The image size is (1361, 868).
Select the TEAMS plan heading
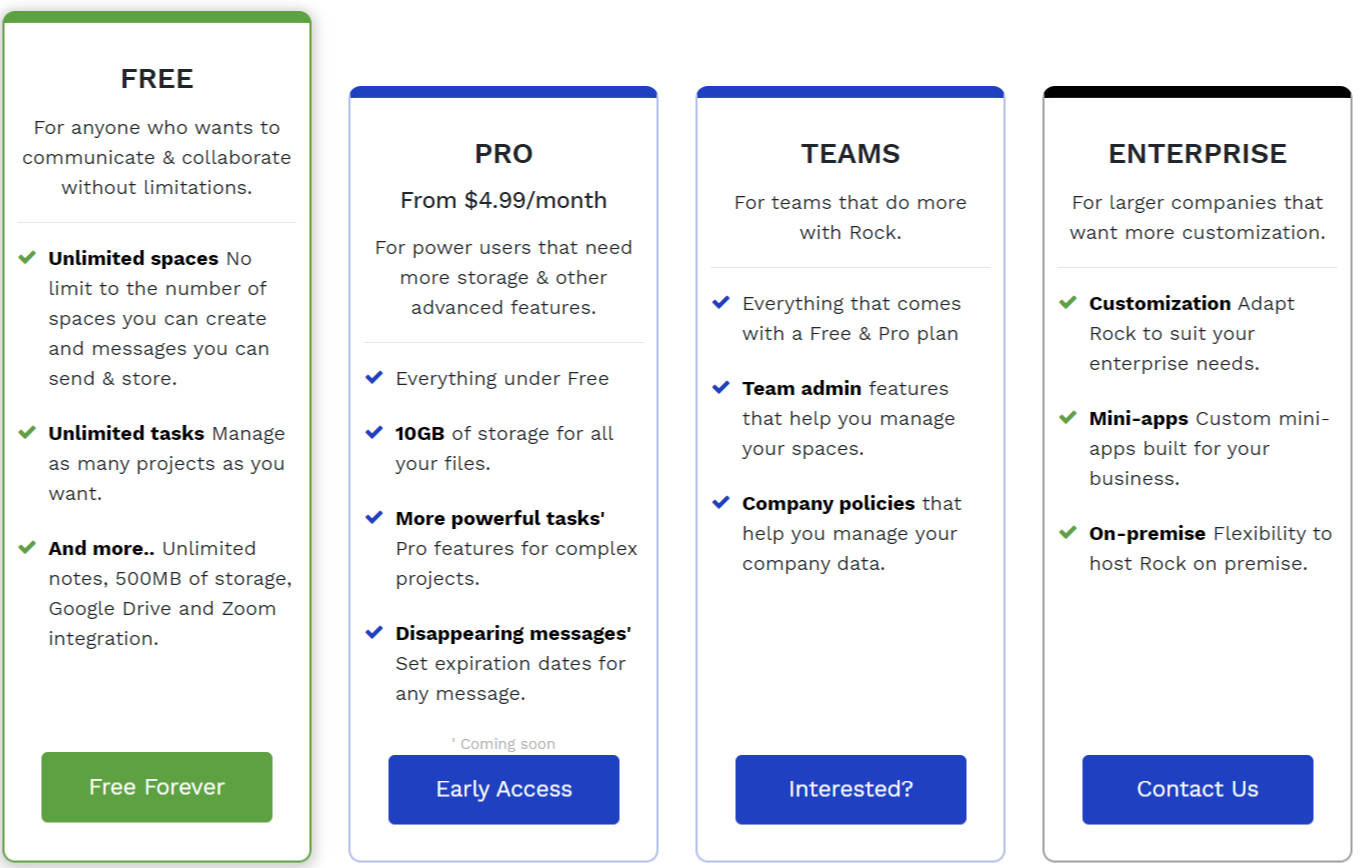click(x=850, y=153)
